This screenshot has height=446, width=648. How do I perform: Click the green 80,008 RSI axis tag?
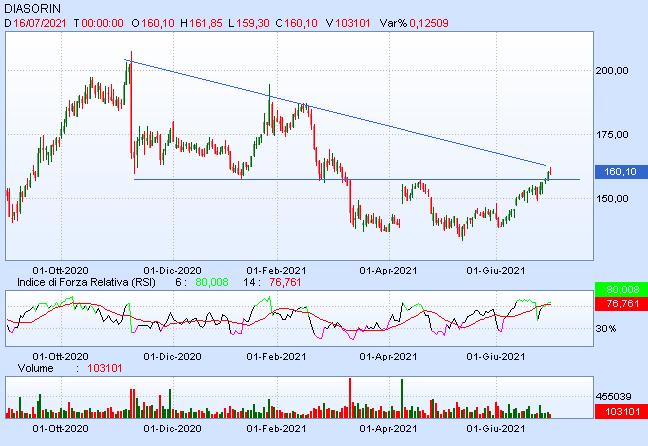621,289
